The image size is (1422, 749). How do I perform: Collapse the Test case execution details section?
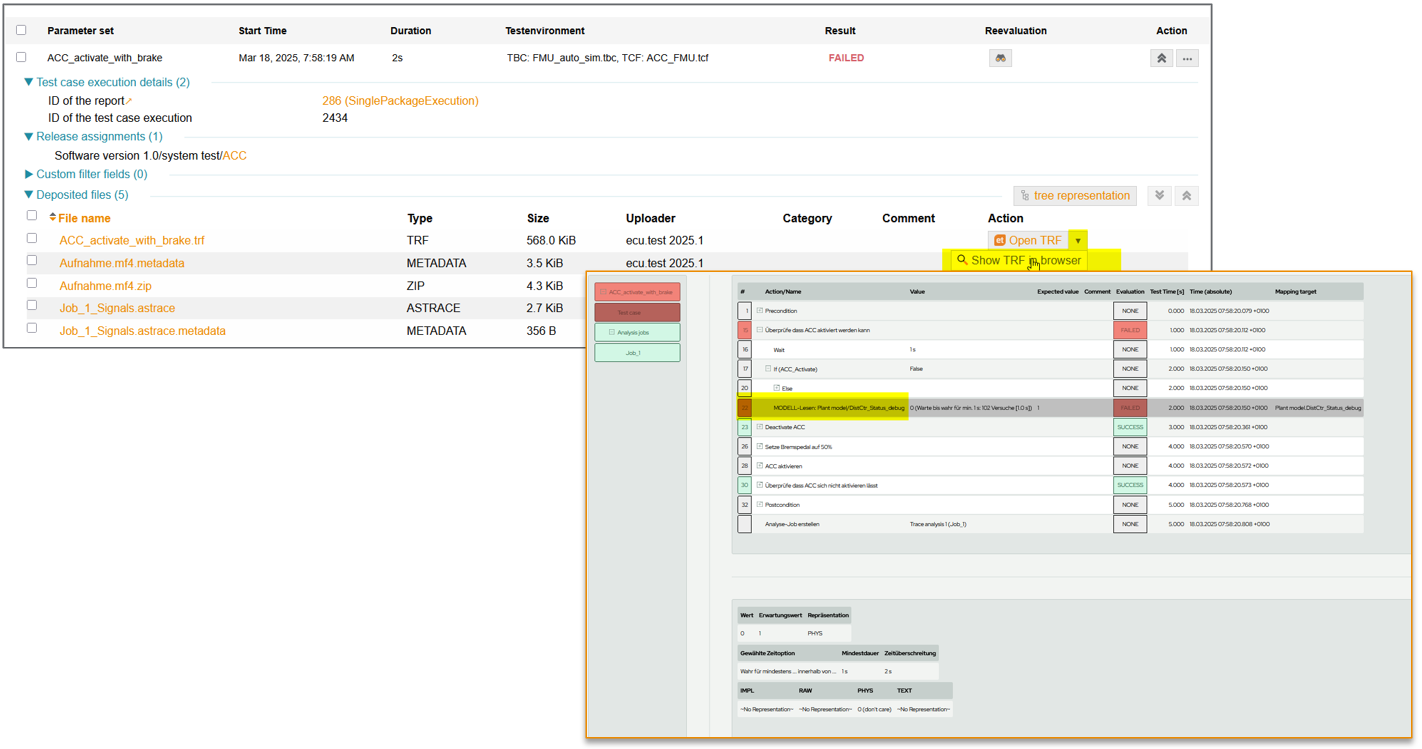(x=29, y=82)
